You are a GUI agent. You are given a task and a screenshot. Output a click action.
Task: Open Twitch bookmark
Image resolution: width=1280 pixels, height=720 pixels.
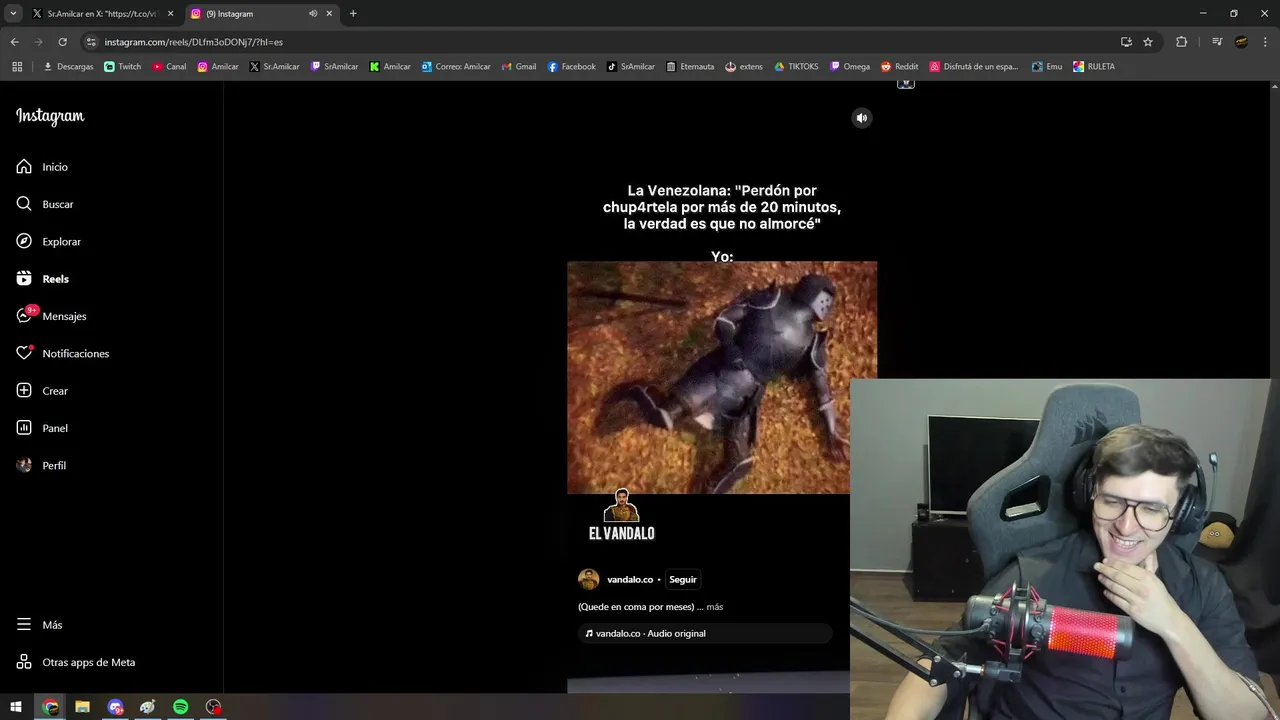(x=123, y=67)
